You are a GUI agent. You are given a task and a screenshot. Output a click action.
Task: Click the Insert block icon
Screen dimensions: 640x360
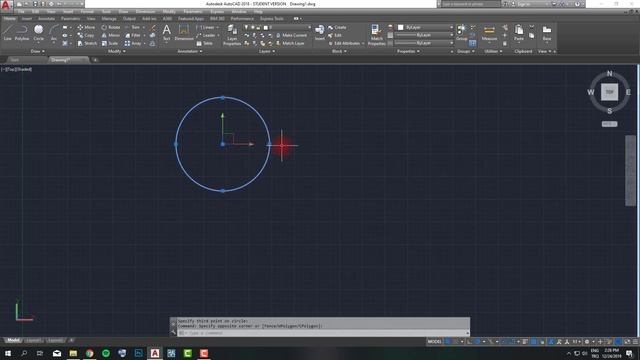[320, 32]
